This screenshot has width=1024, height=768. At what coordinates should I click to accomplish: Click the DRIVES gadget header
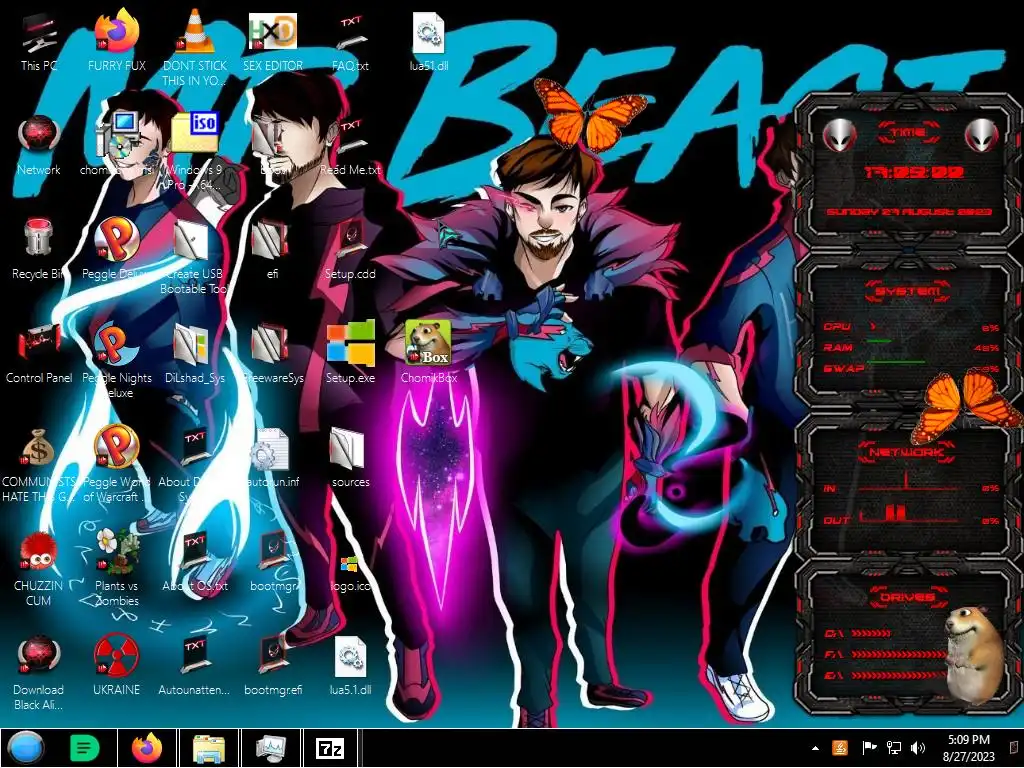pyautogui.click(x=908, y=597)
